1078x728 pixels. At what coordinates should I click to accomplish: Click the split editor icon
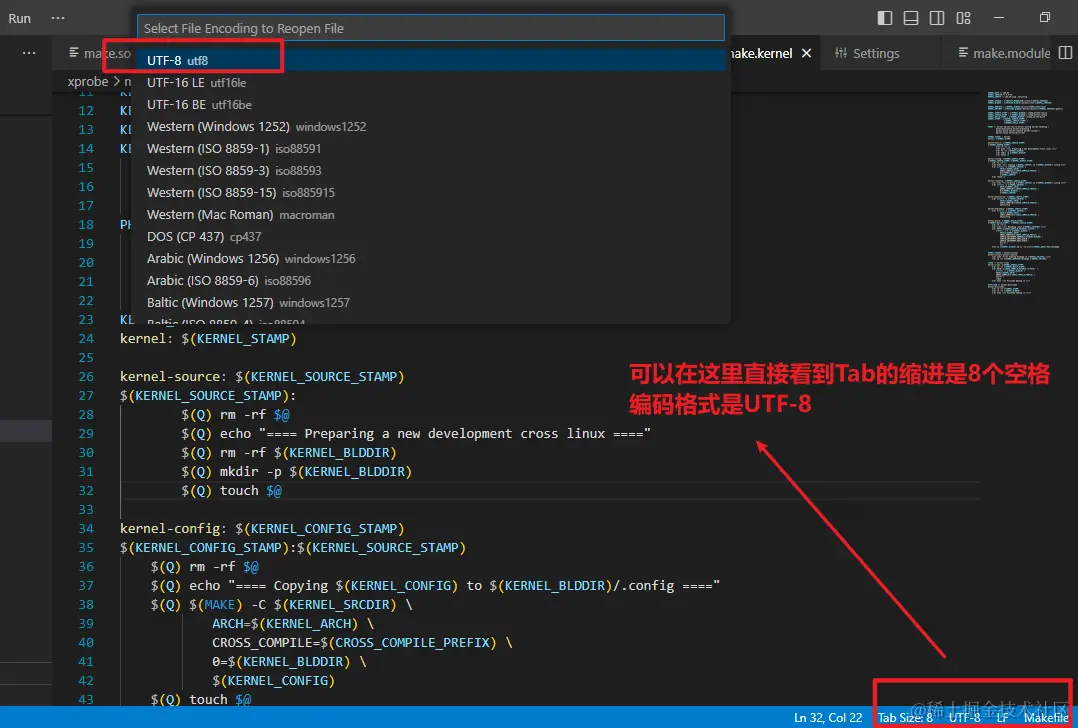(x=1065, y=53)
